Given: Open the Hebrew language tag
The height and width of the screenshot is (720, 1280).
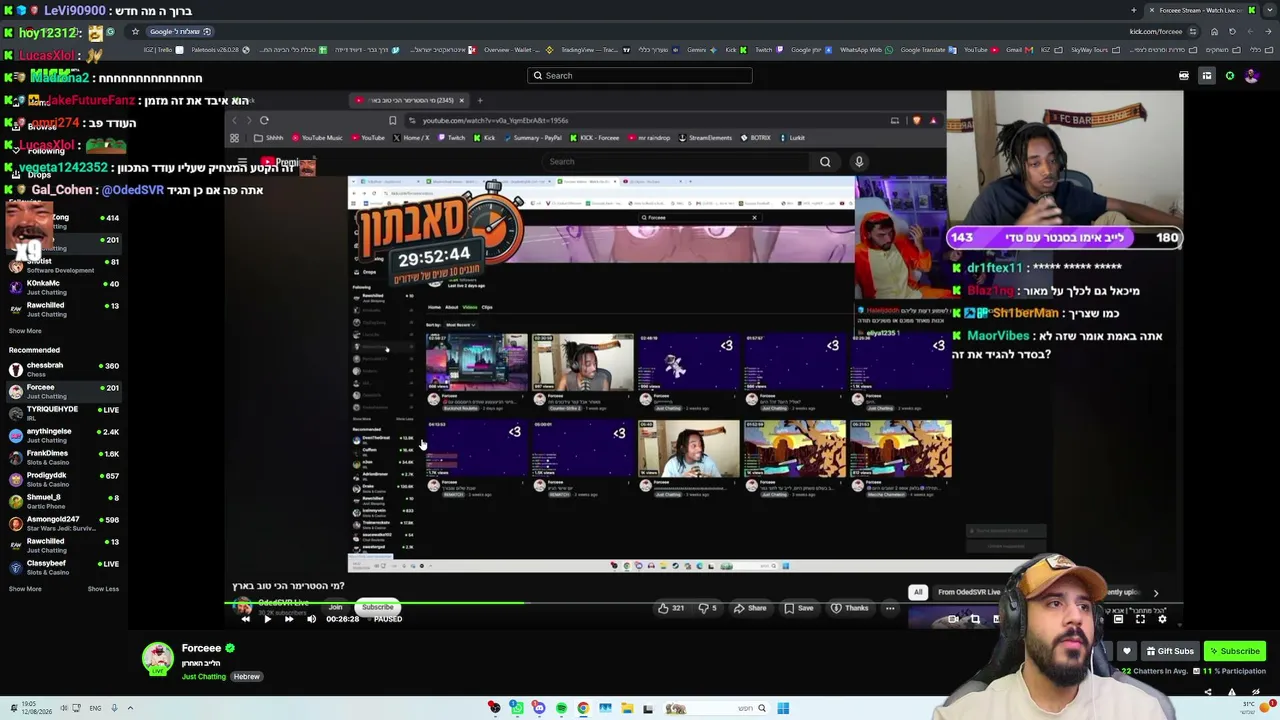Looking at the screenshot, I should coord(247,677).
